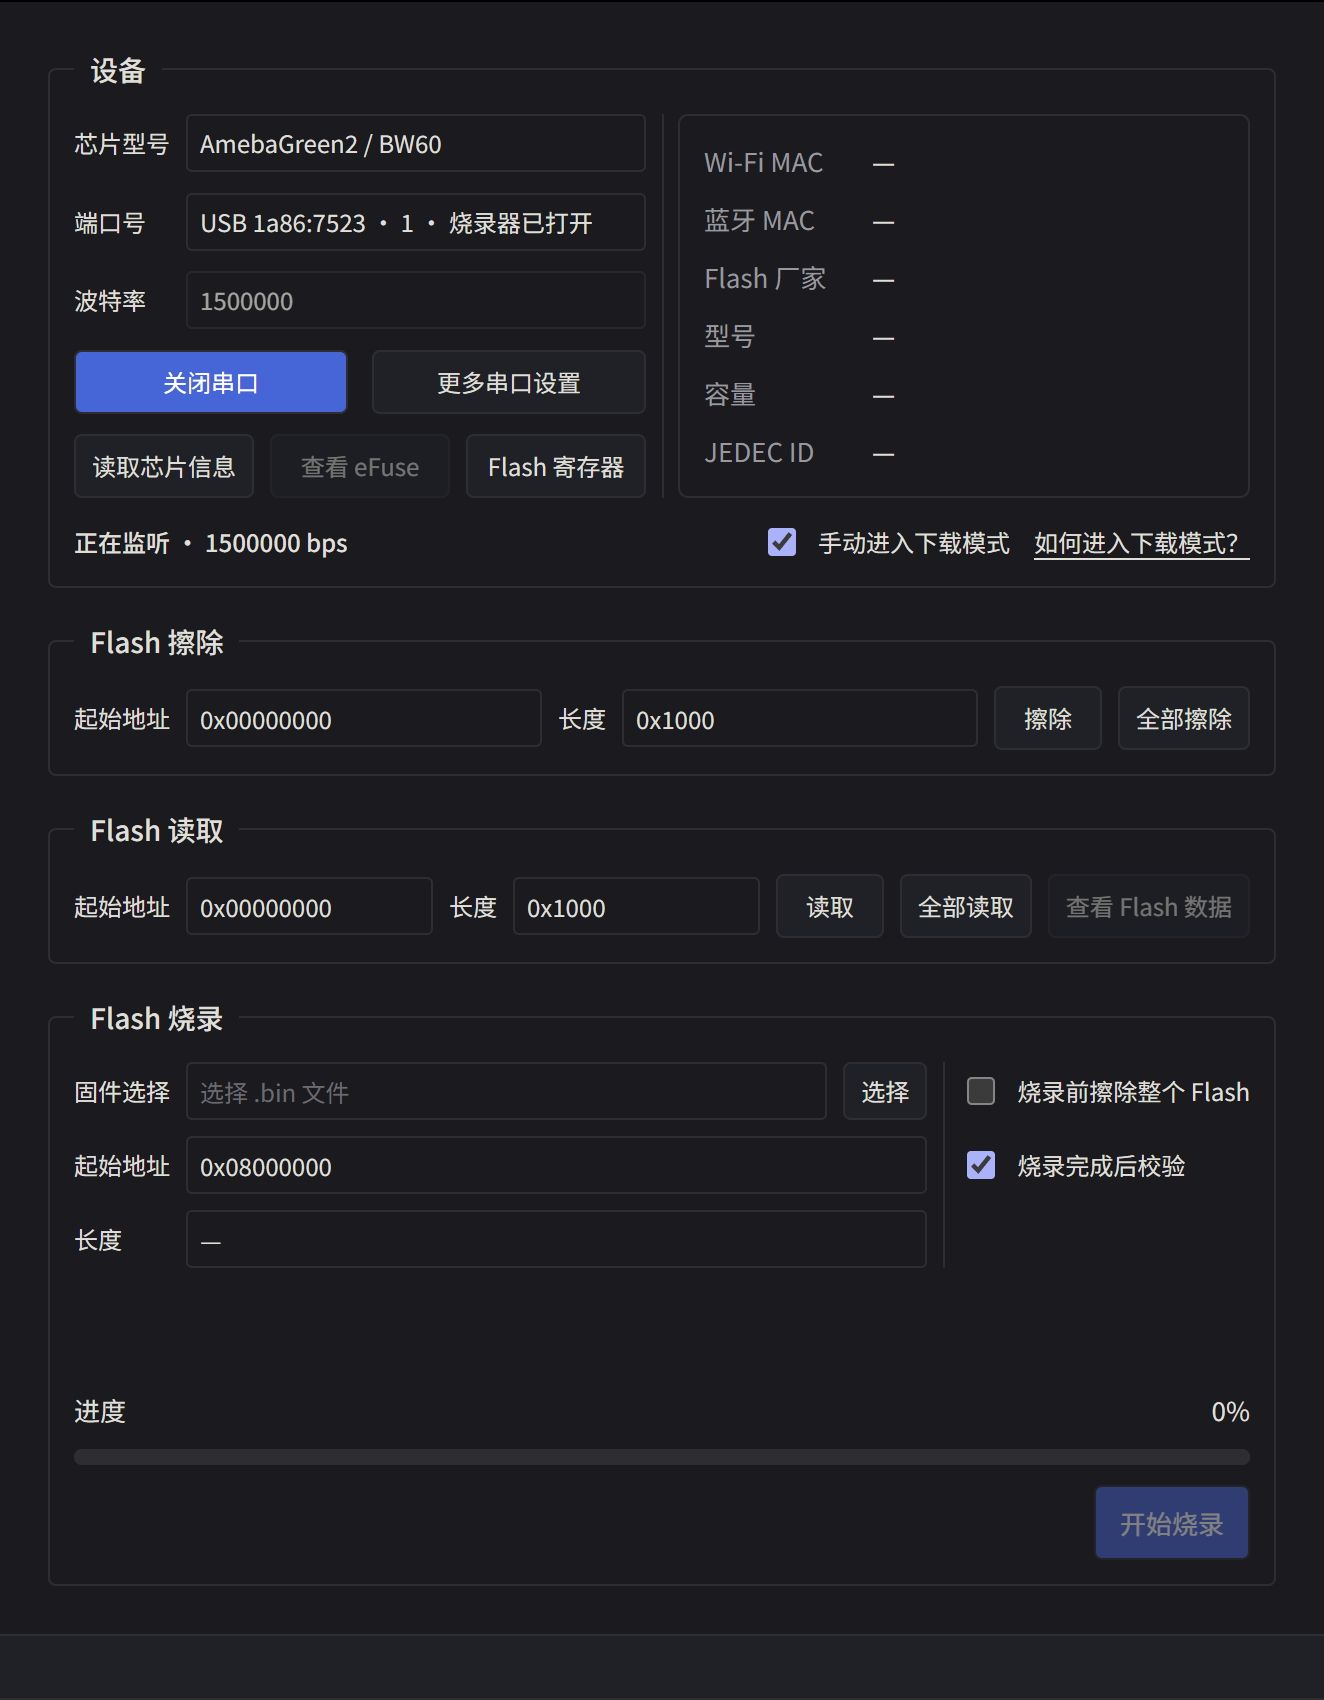1324x1700 pixels.
Task: Focus the Flash 擦除 长度 field
Action: click(800, 718)
